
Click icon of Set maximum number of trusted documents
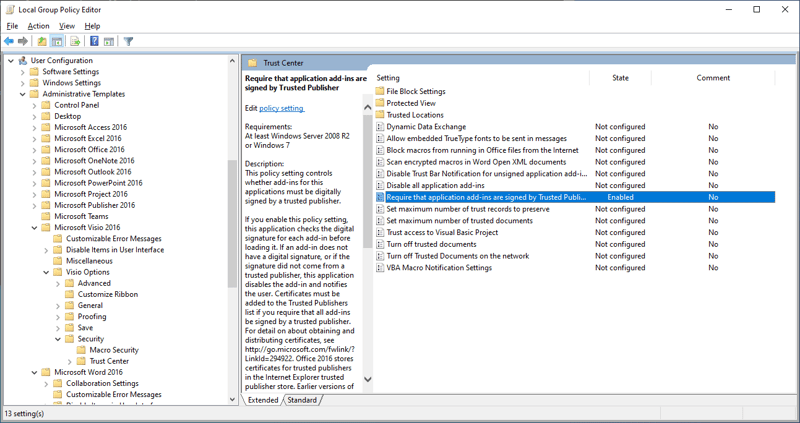click(x=380, y=221)
